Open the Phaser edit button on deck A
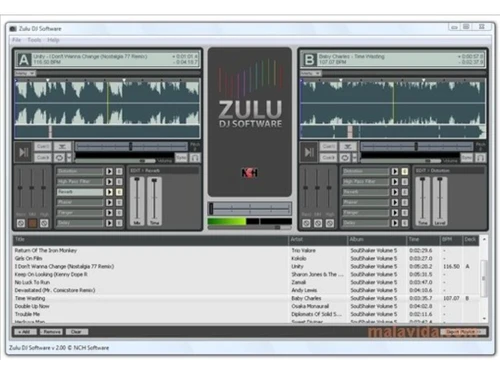The width and height of the screenshot is (500, 375). click(x=119, y=202)
